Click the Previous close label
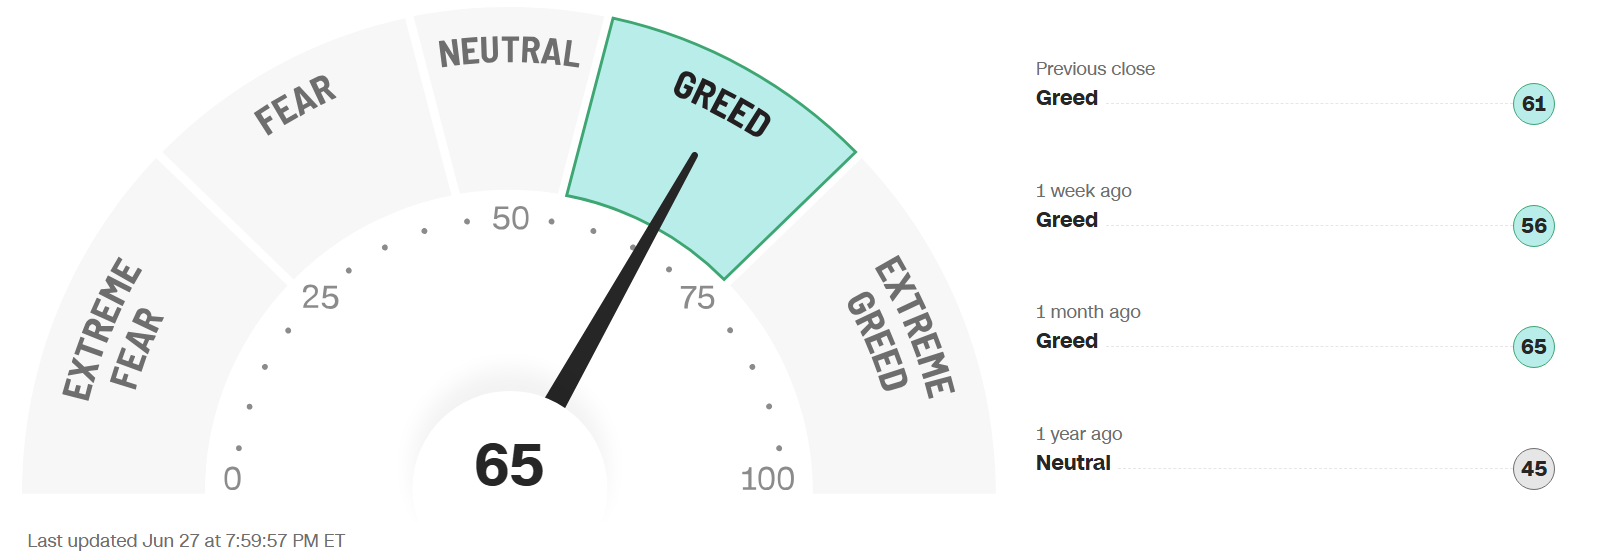 pyautogui.click(x=1095, y=69)
